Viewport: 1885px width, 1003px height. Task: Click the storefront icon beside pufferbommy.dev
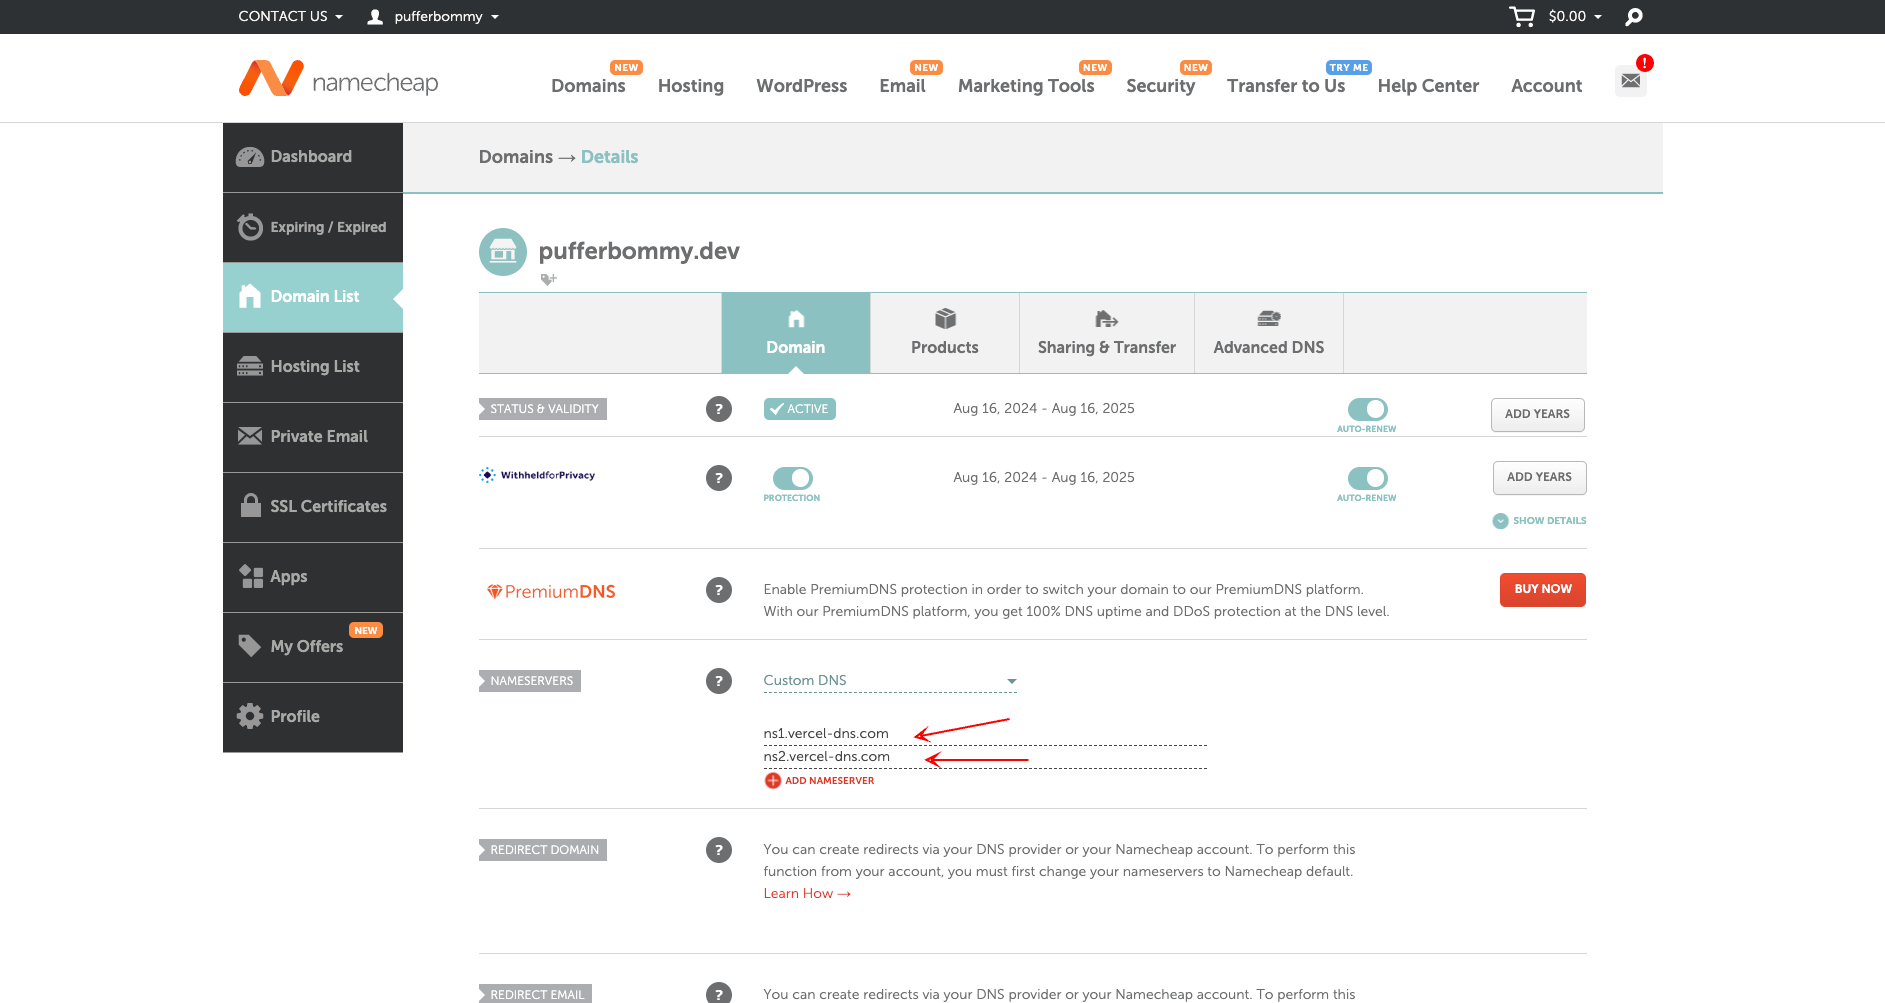(503, 252)
